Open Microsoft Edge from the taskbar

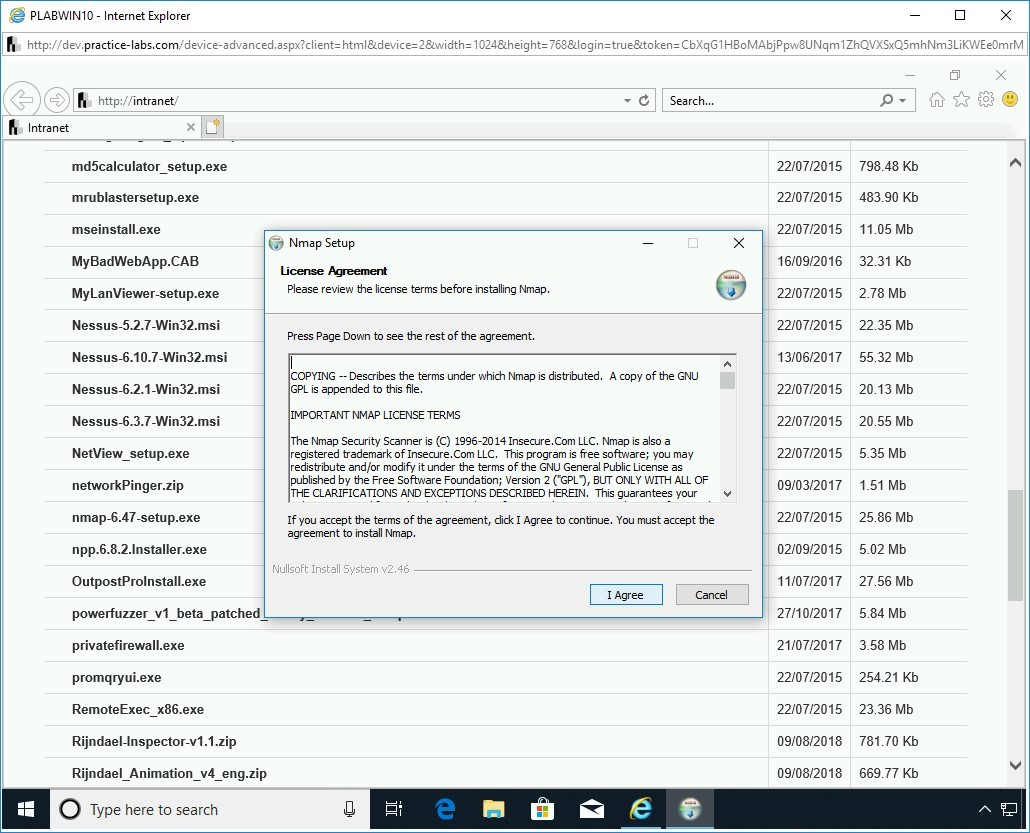point(445,809)
